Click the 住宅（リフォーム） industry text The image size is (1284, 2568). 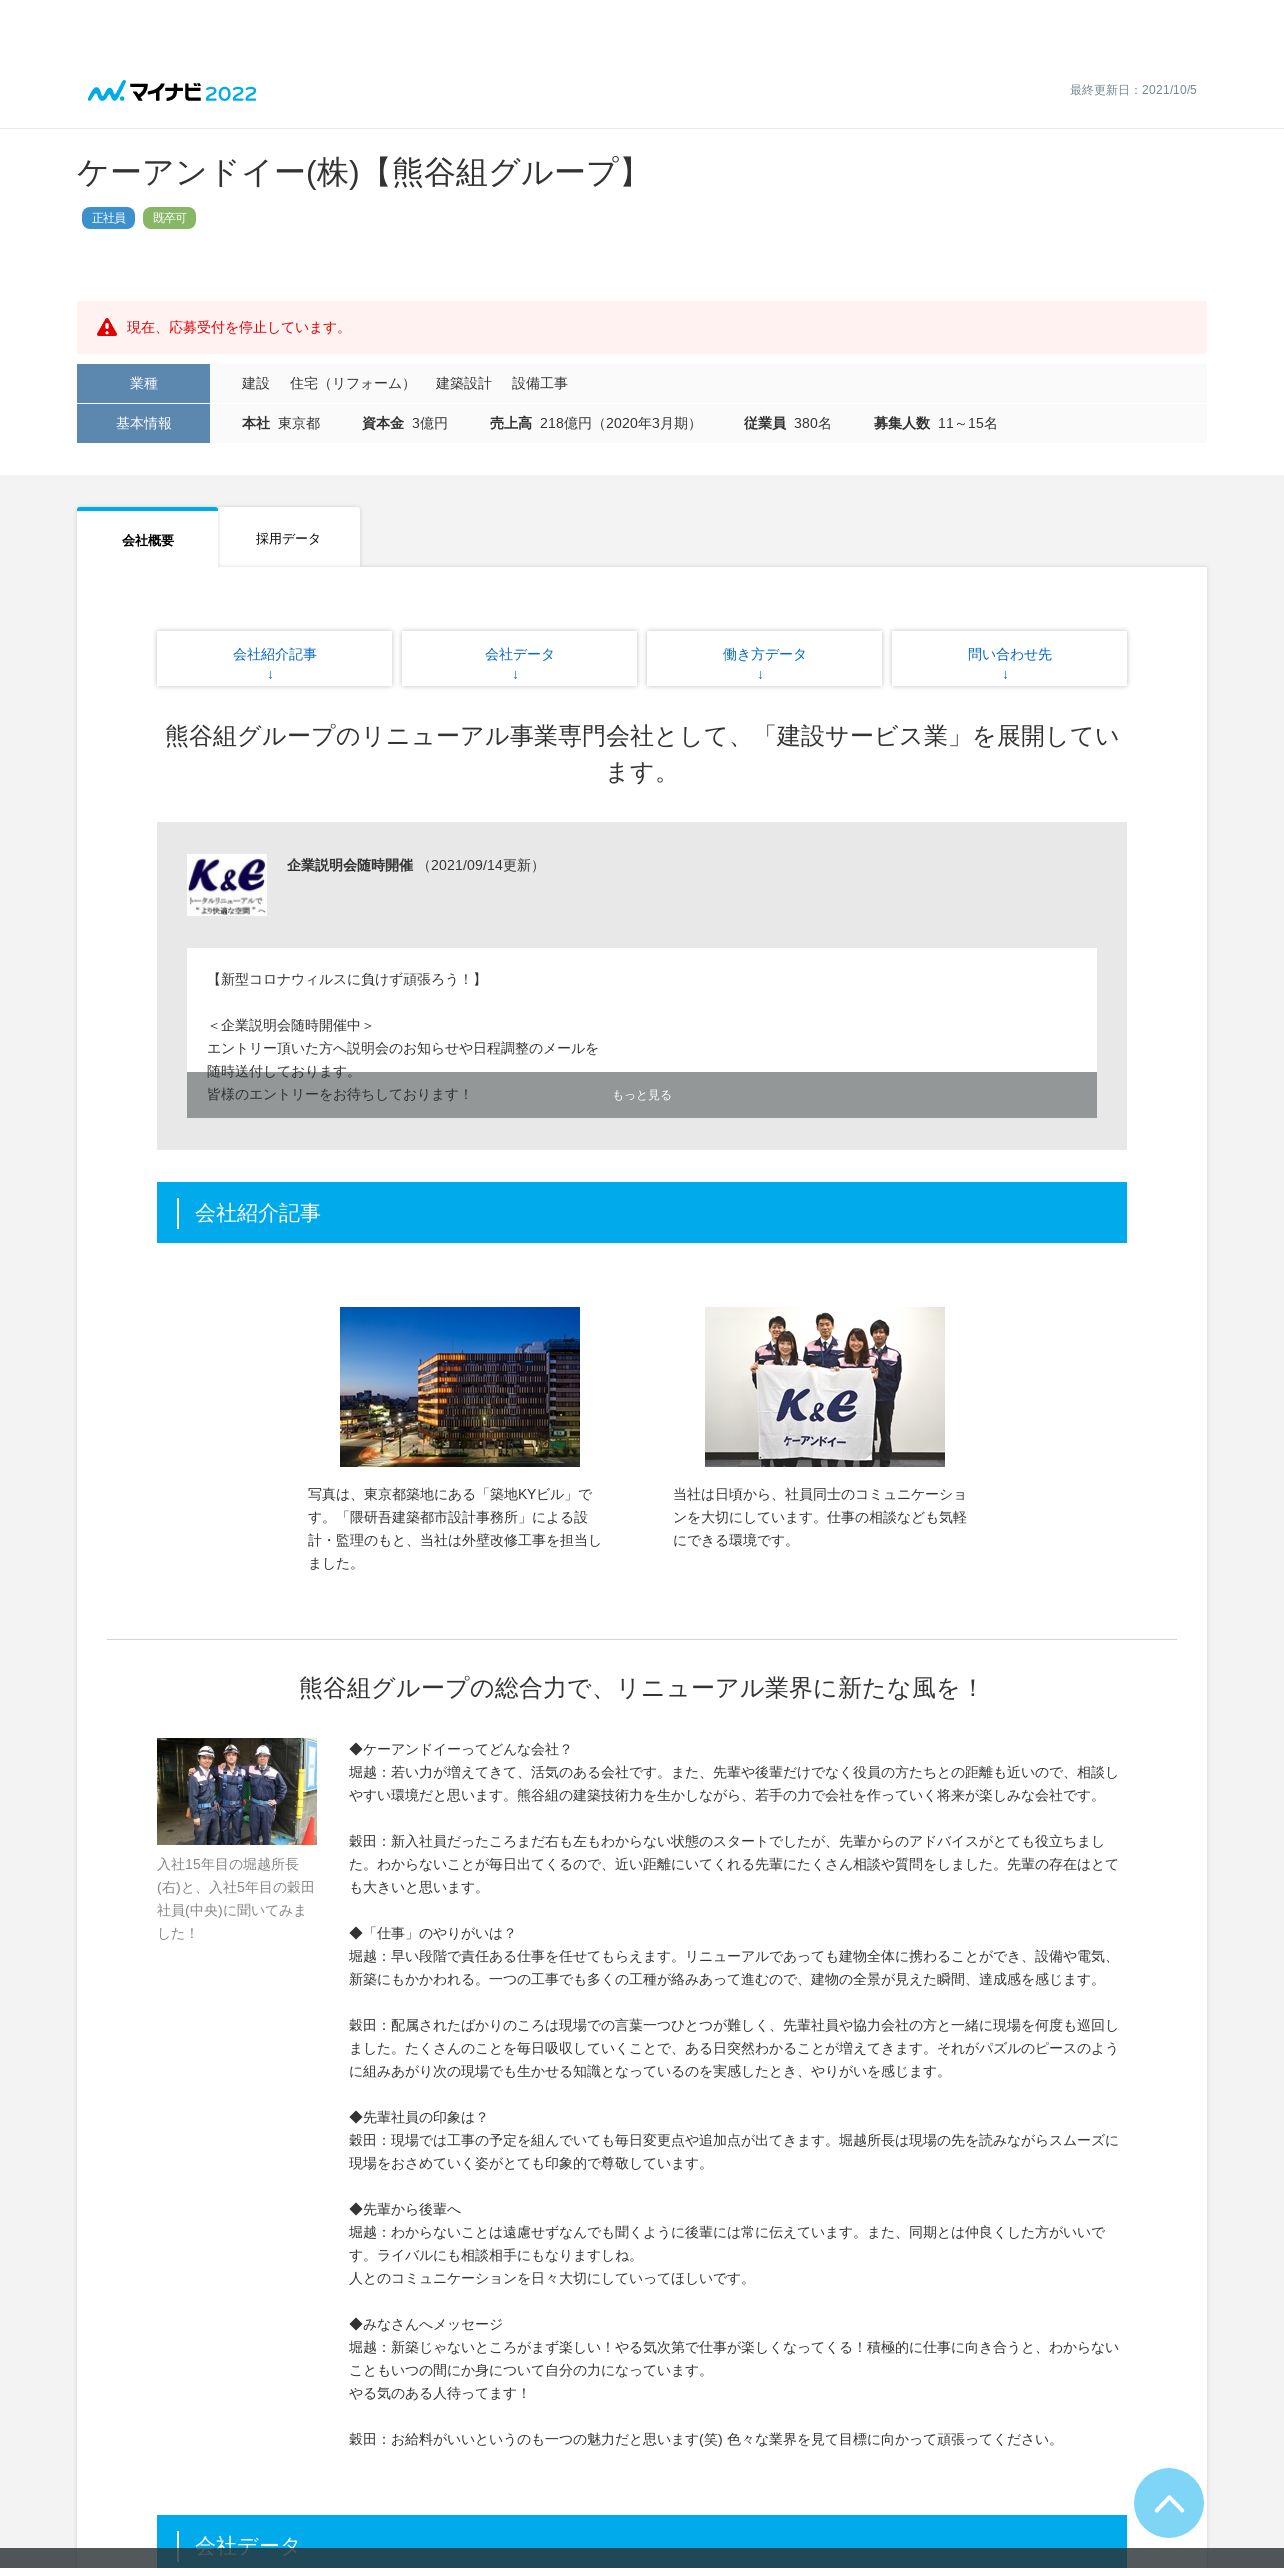[x=353, y=384]
